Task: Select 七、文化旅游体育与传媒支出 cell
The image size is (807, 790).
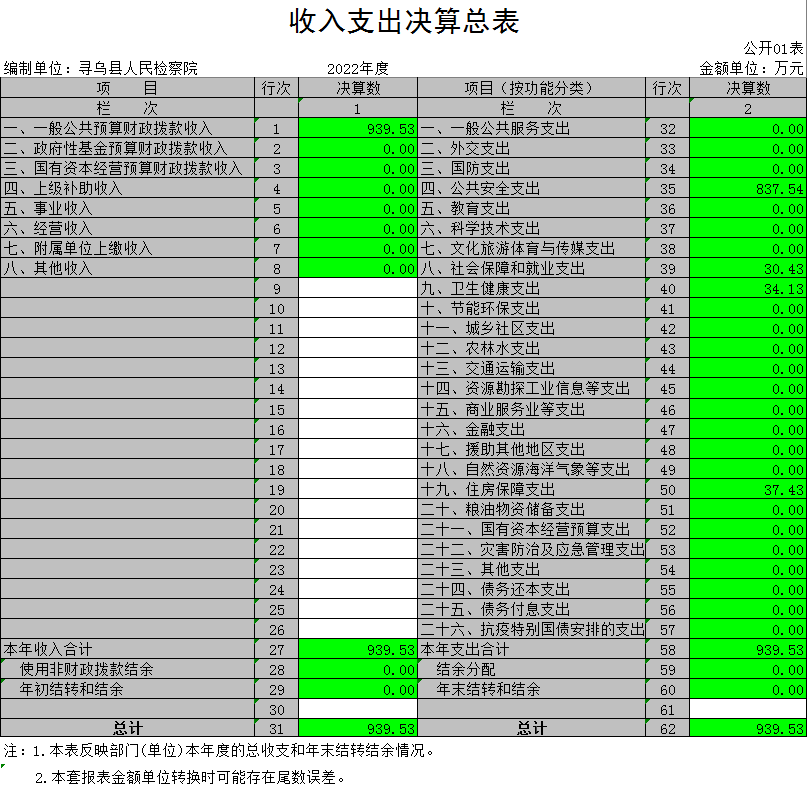Action: click(532, 249)
